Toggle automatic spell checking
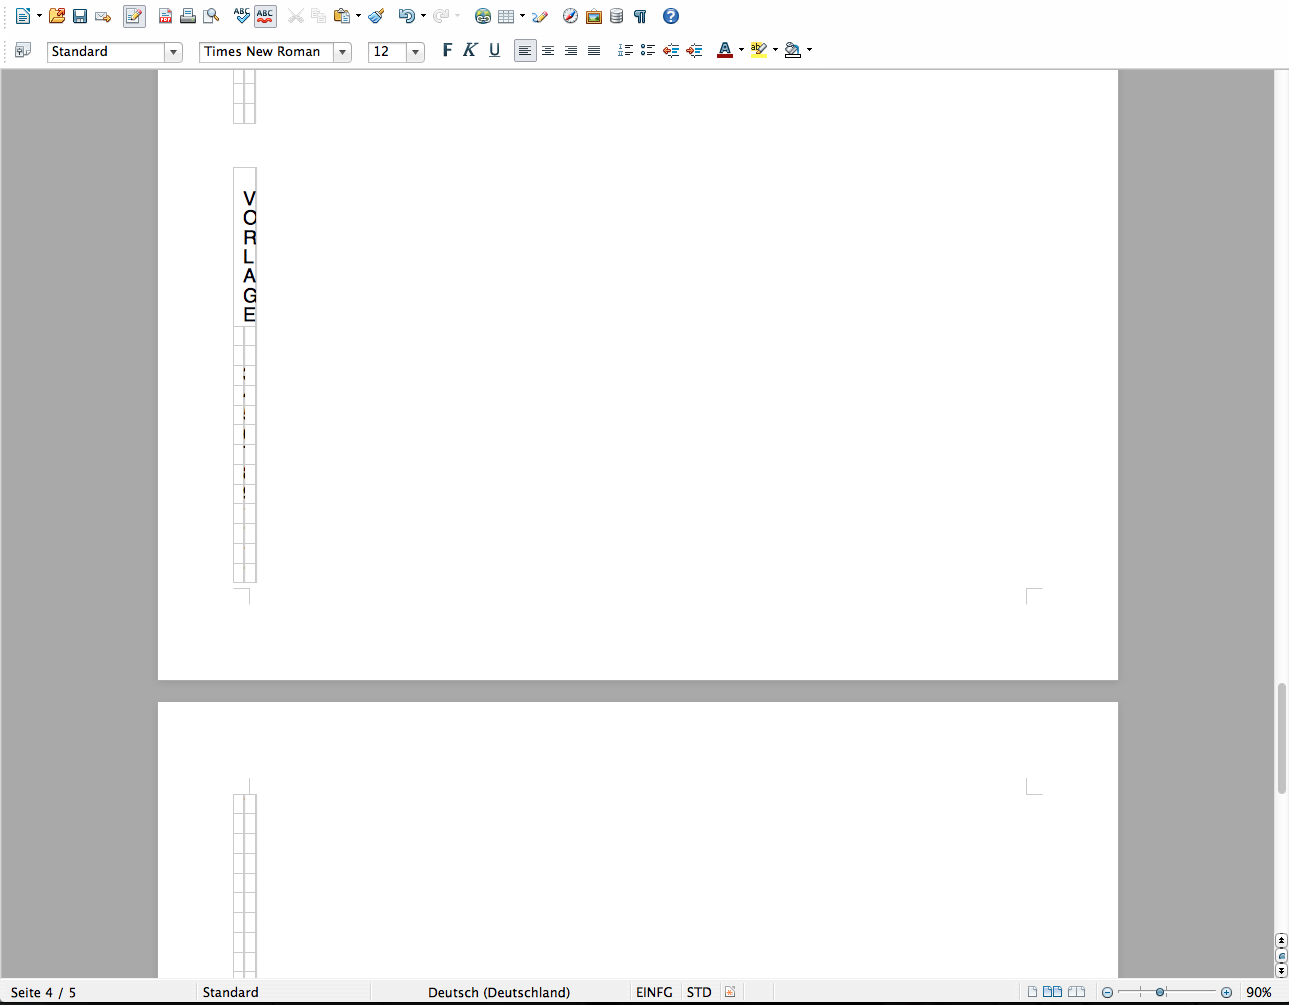This screenshot has width=1289, height=1005. click(264, 16)
